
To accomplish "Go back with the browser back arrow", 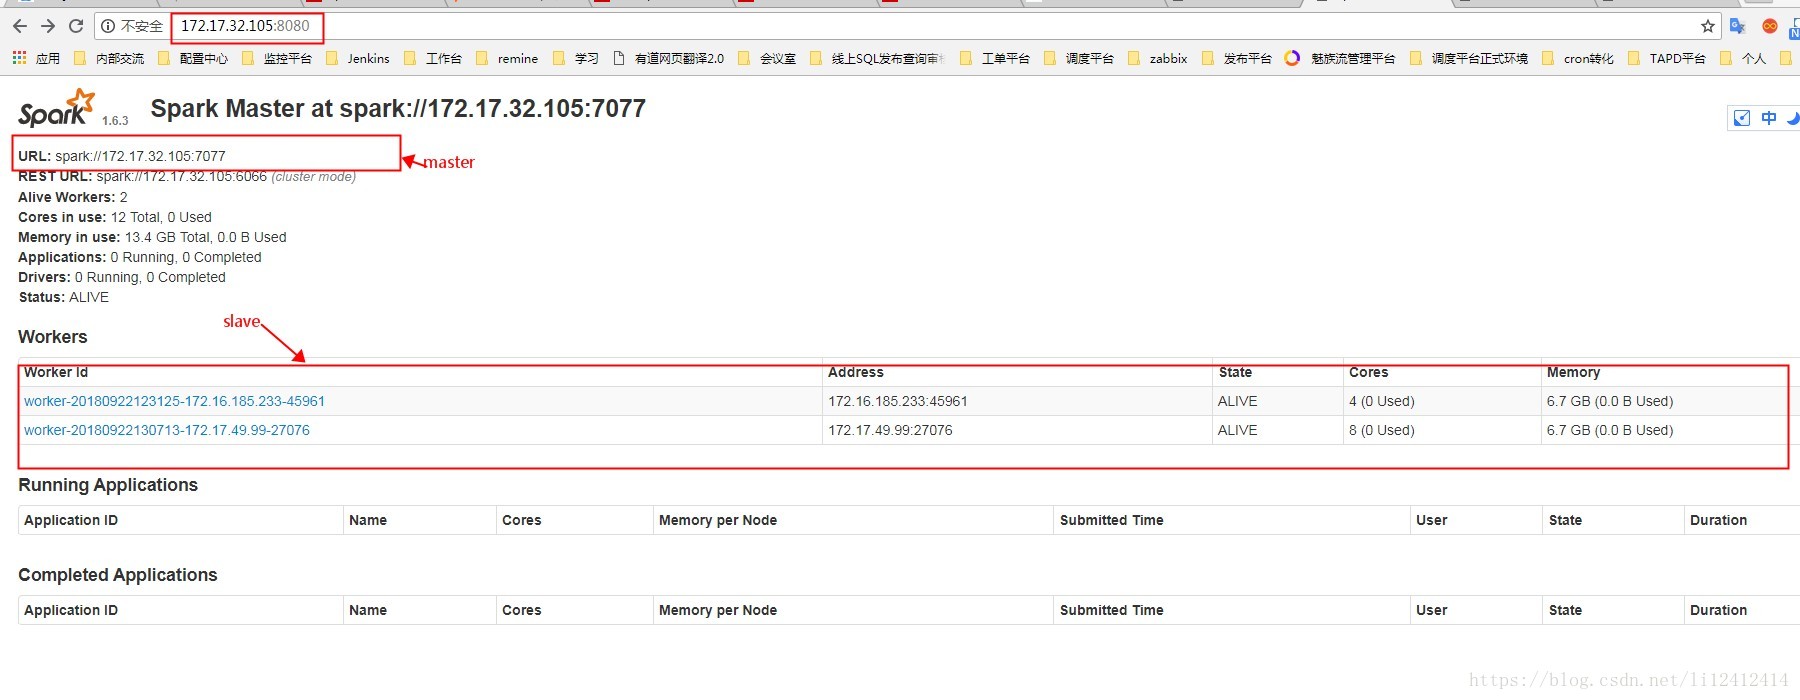I will tap(20, 26).
